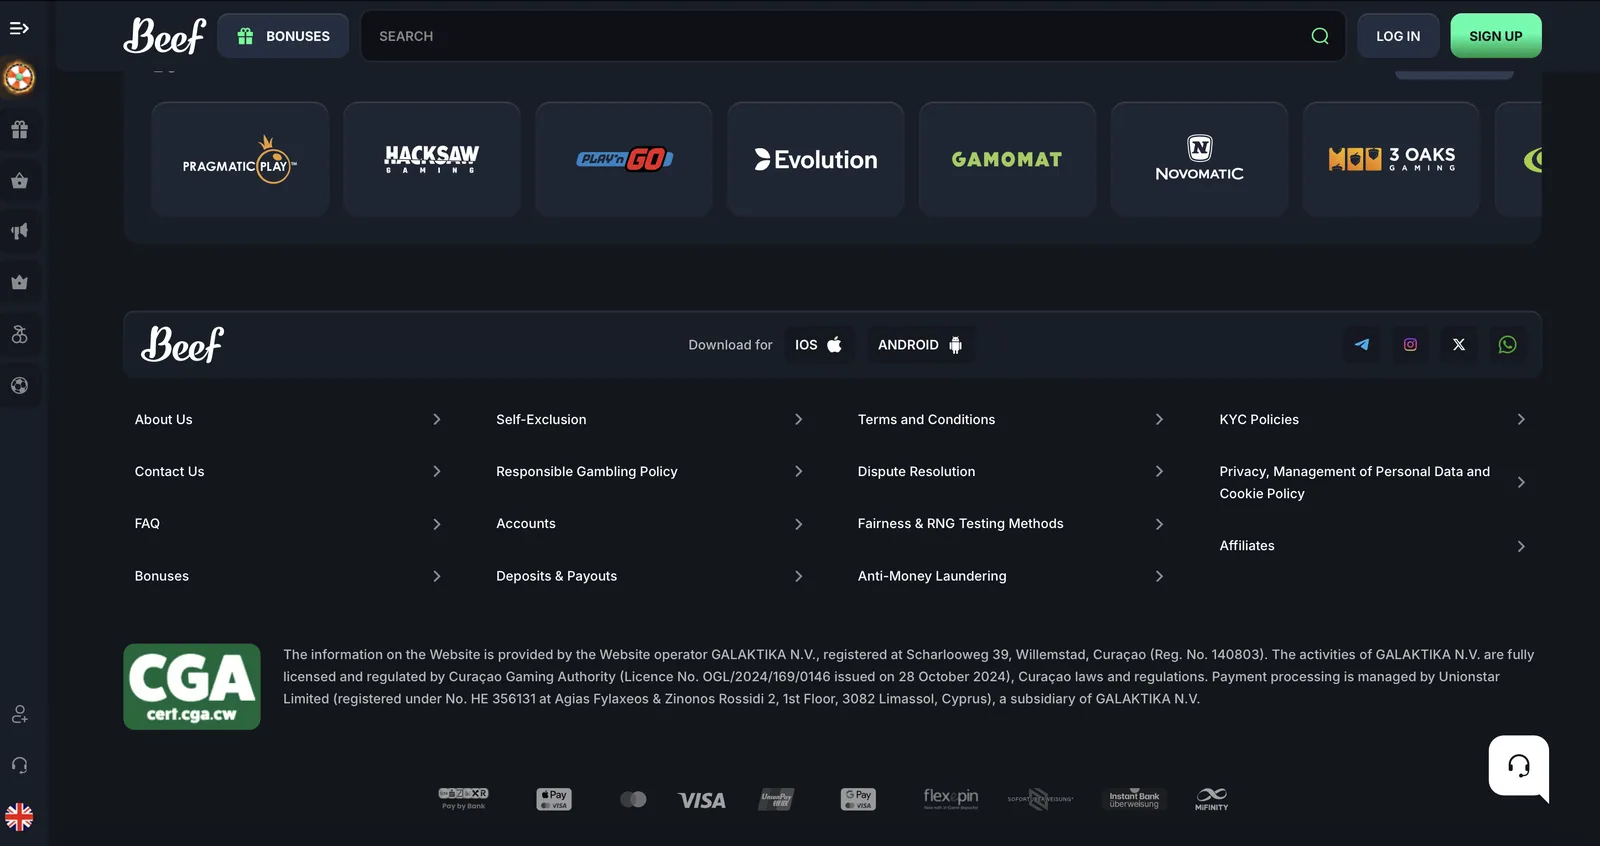Image resolution: width=1600 pixels, height=846 pixels.
Task: Select the megaphone promotions icon in the sidebar
Action: coord(19,231)
